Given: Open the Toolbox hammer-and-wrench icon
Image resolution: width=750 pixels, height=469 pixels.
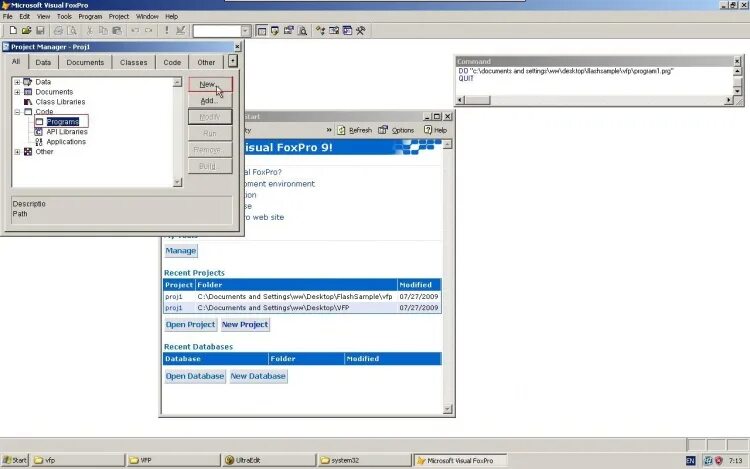Looking at the screenshot, I should point(361,31).
